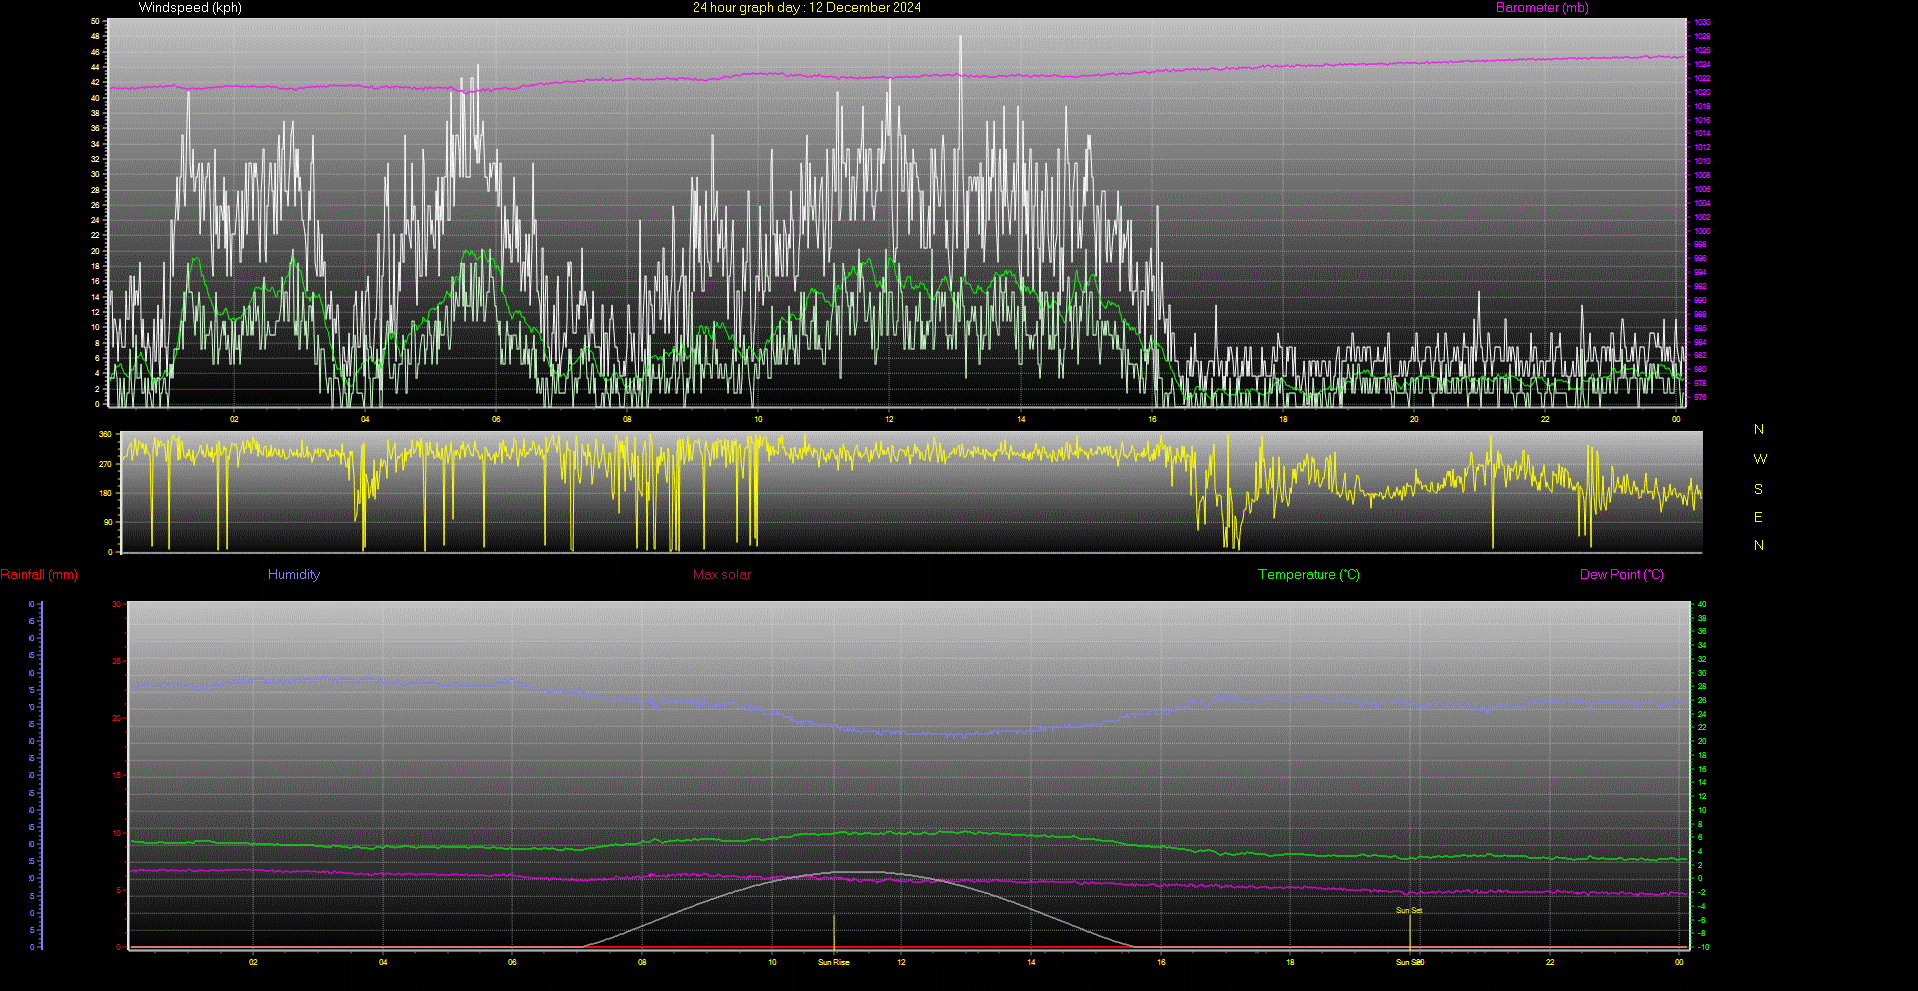
Task: Click the "90" wind direction axis value
Action: coord(108,523)
